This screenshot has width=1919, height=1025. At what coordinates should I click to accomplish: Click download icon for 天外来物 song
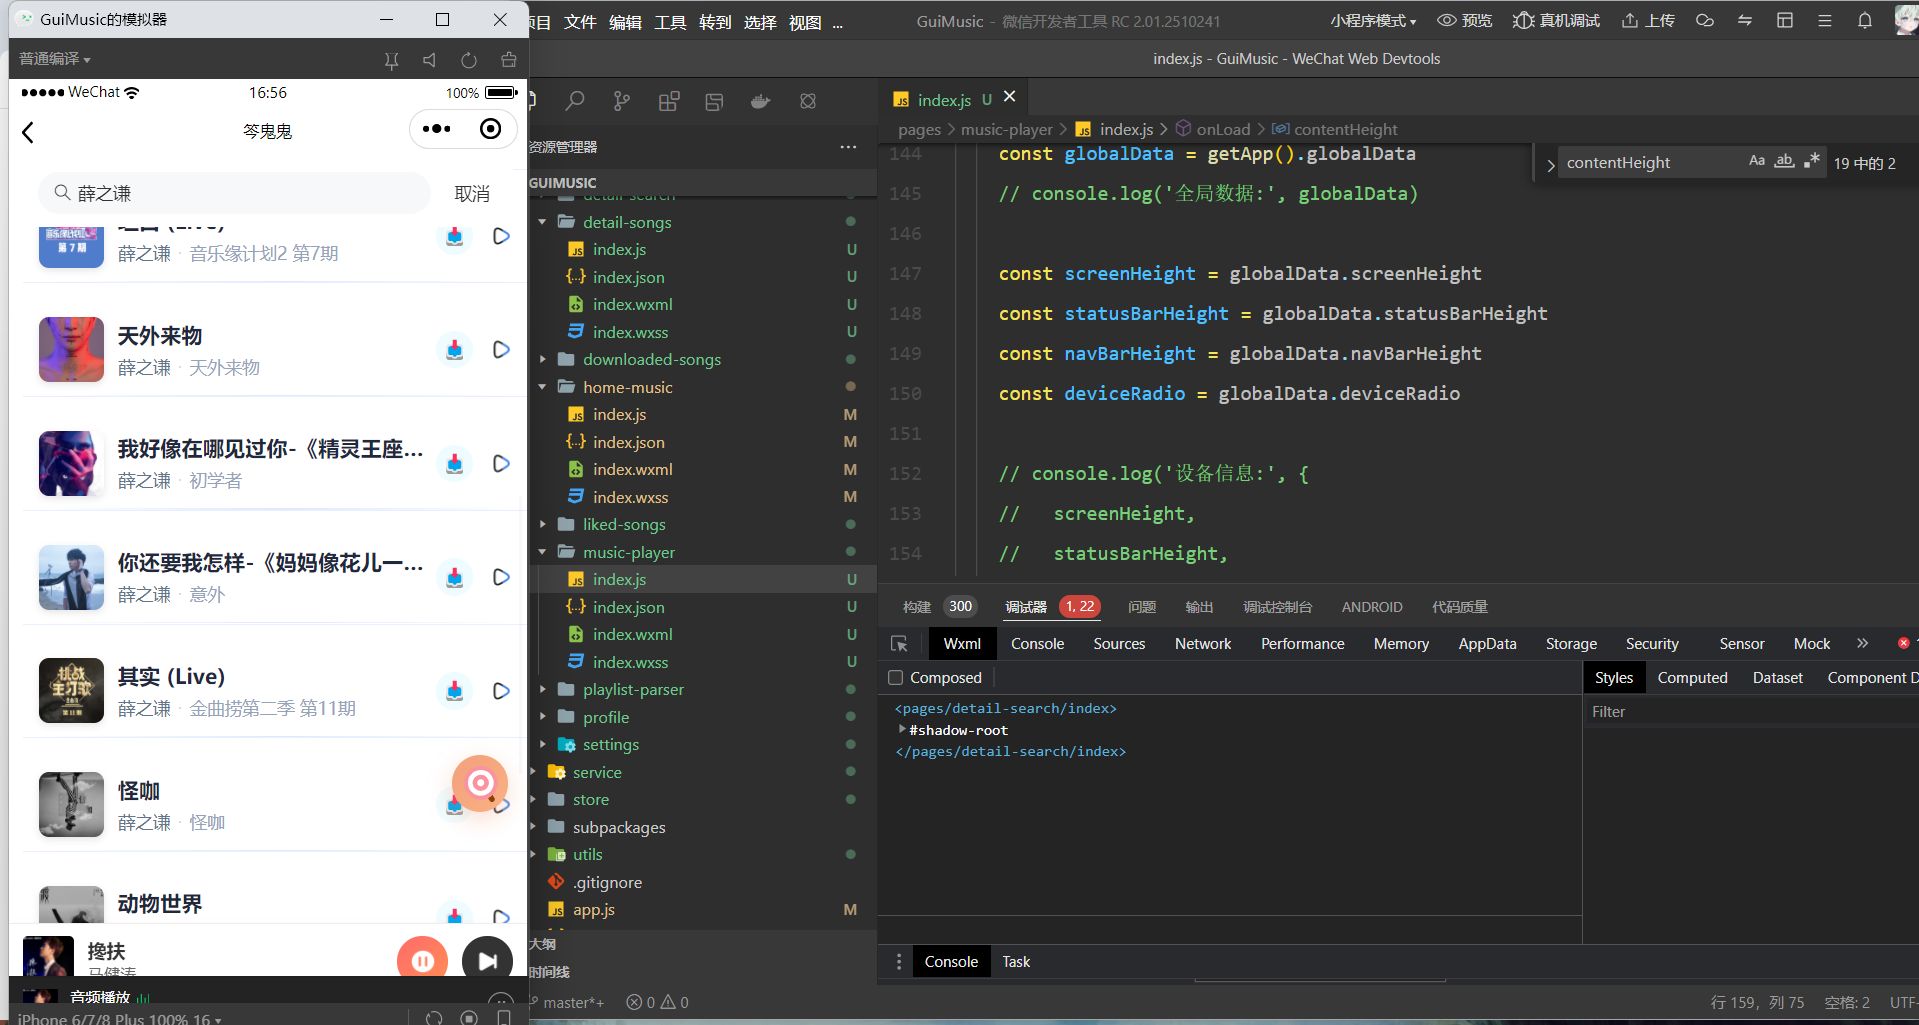click(x=455, y=350)
